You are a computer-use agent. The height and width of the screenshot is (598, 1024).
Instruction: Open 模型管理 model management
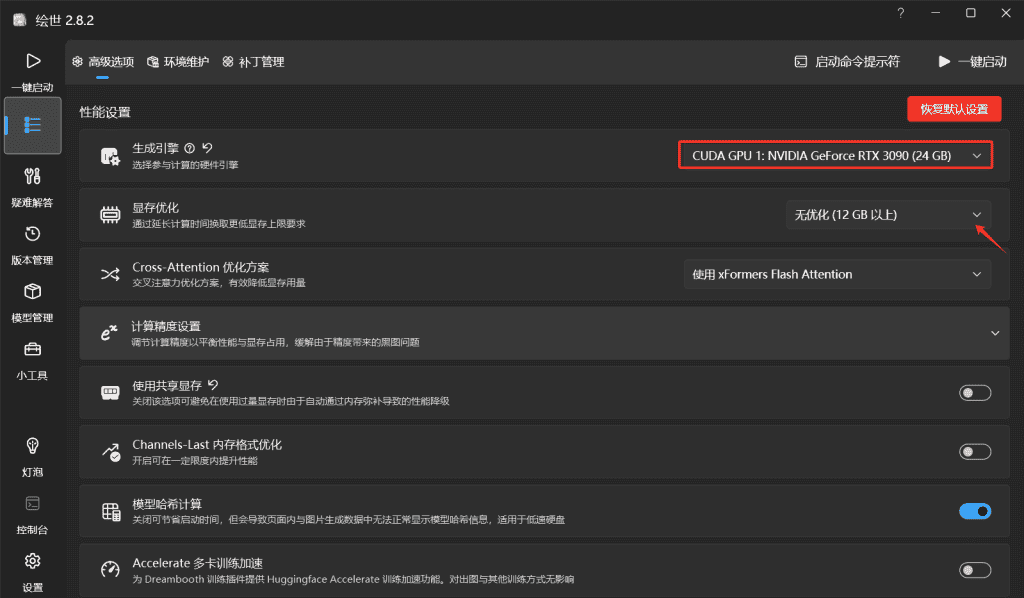point(32,301)
